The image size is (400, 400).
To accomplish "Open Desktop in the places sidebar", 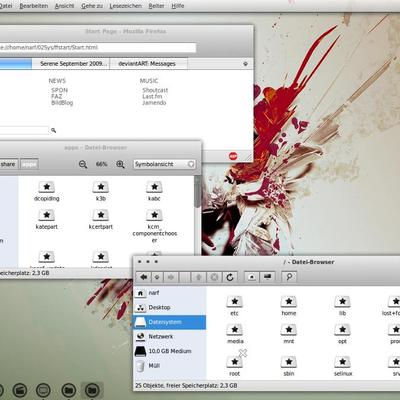I will [x=170, y=307].
